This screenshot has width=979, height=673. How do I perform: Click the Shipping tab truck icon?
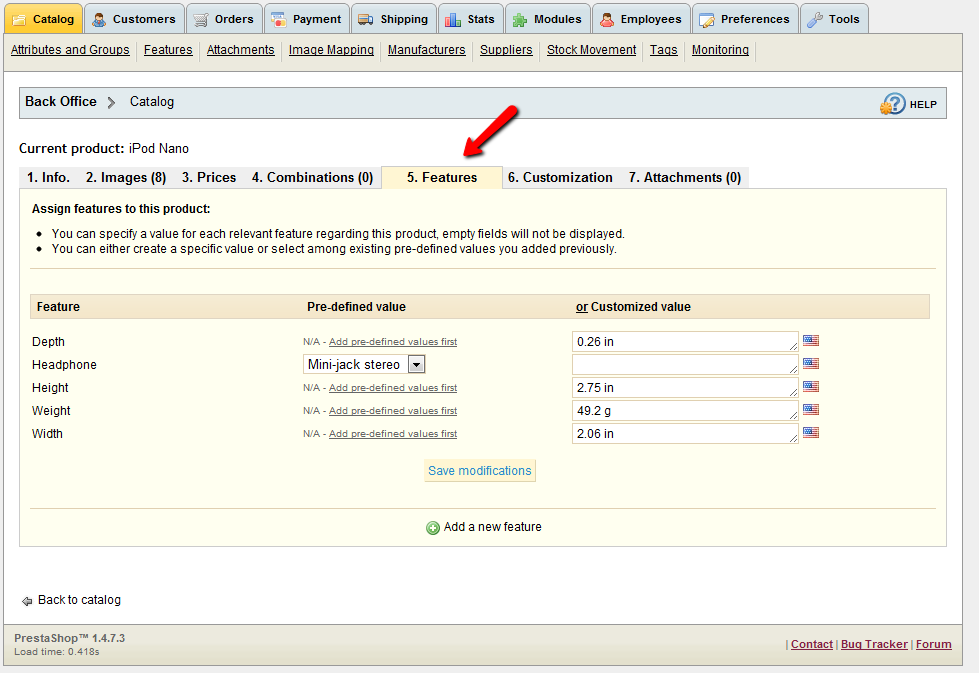(x=366, y=20)
